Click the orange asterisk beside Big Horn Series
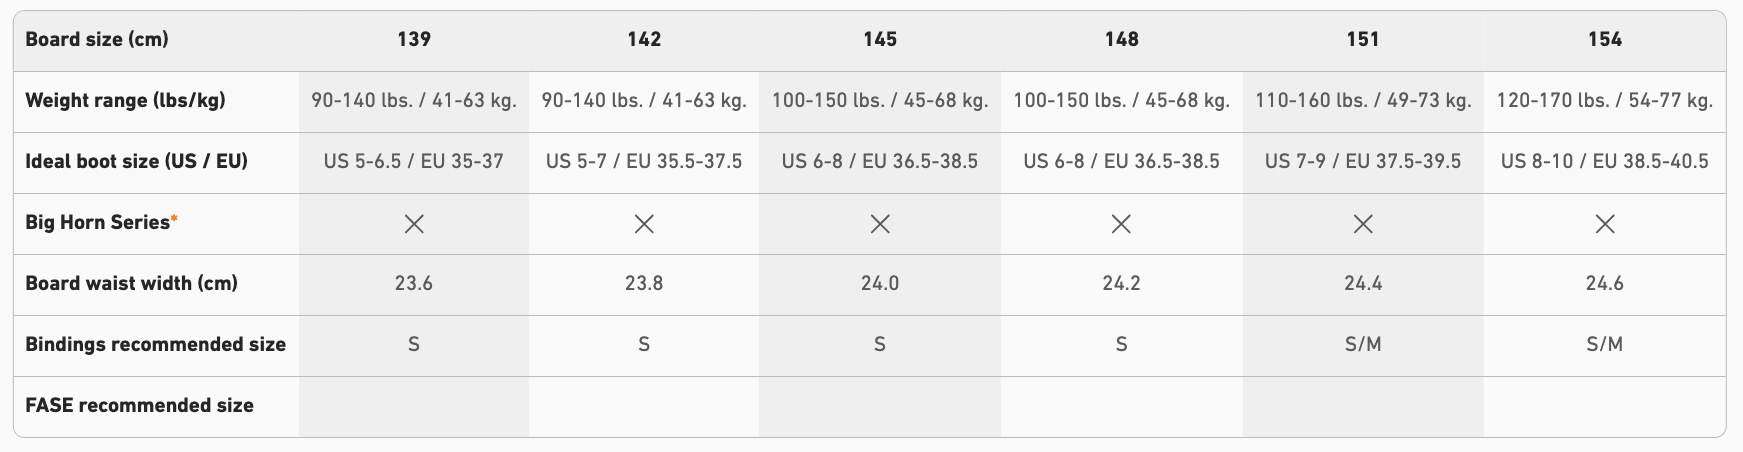 (x=175, y=218)
